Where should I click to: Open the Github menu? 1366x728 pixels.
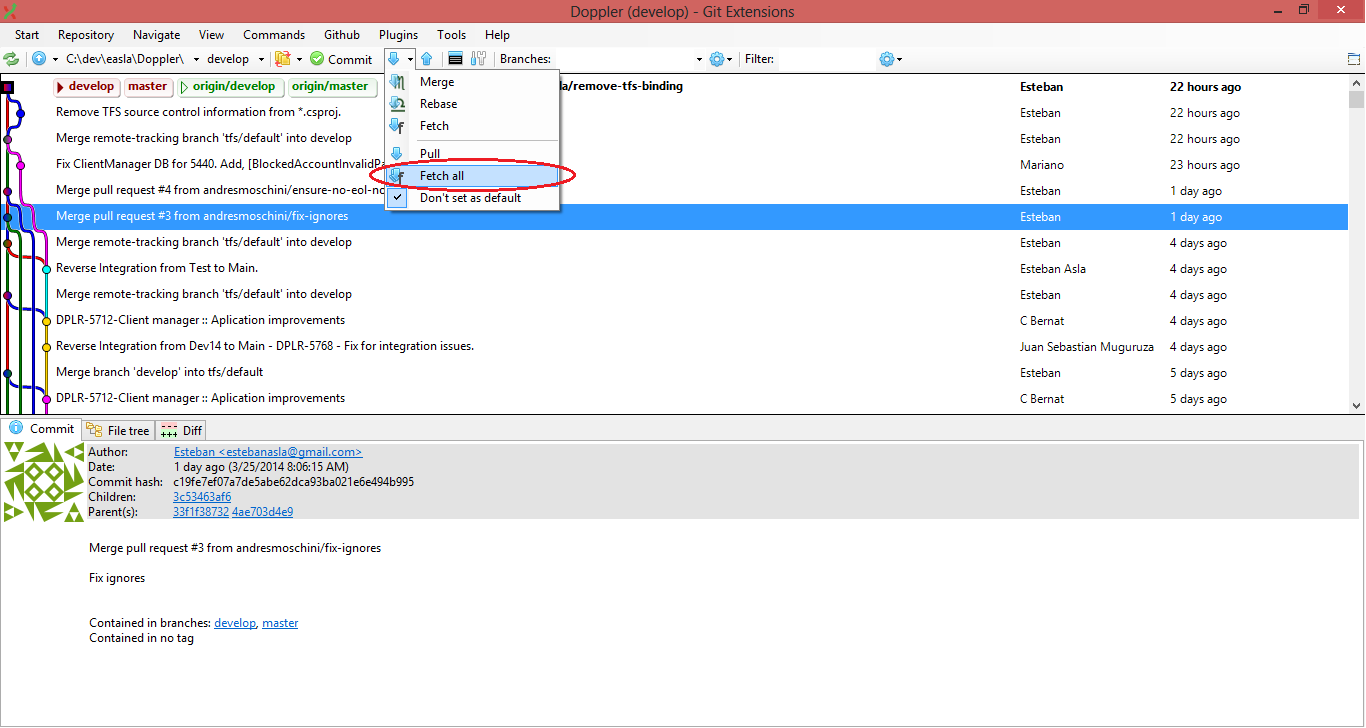pyautogui.click(x=342, y=35)
